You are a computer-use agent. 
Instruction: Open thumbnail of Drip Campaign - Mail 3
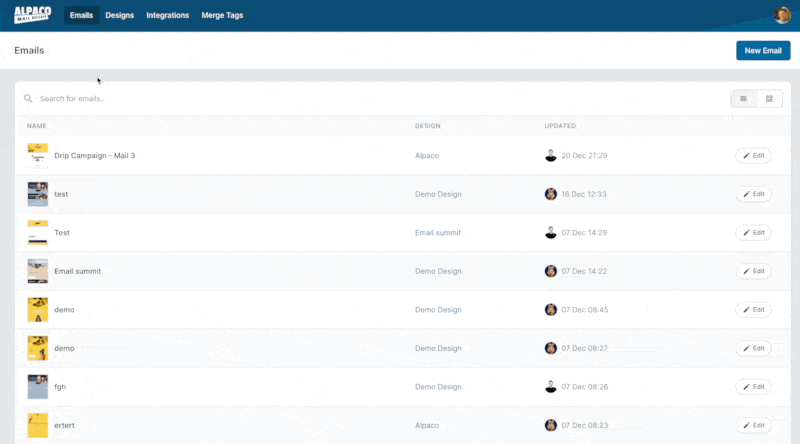[38, 155]
